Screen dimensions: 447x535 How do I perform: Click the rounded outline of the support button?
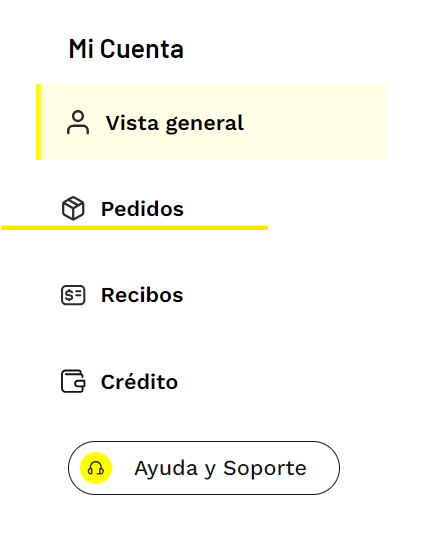pyautogui.click(x=204, y=442)
